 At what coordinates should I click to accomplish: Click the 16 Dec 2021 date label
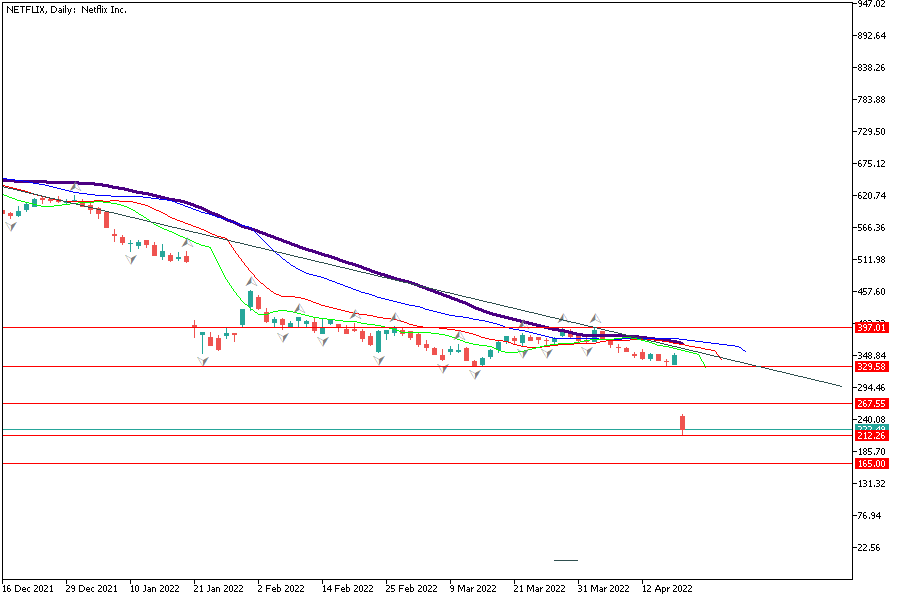[x=28, y=589]
